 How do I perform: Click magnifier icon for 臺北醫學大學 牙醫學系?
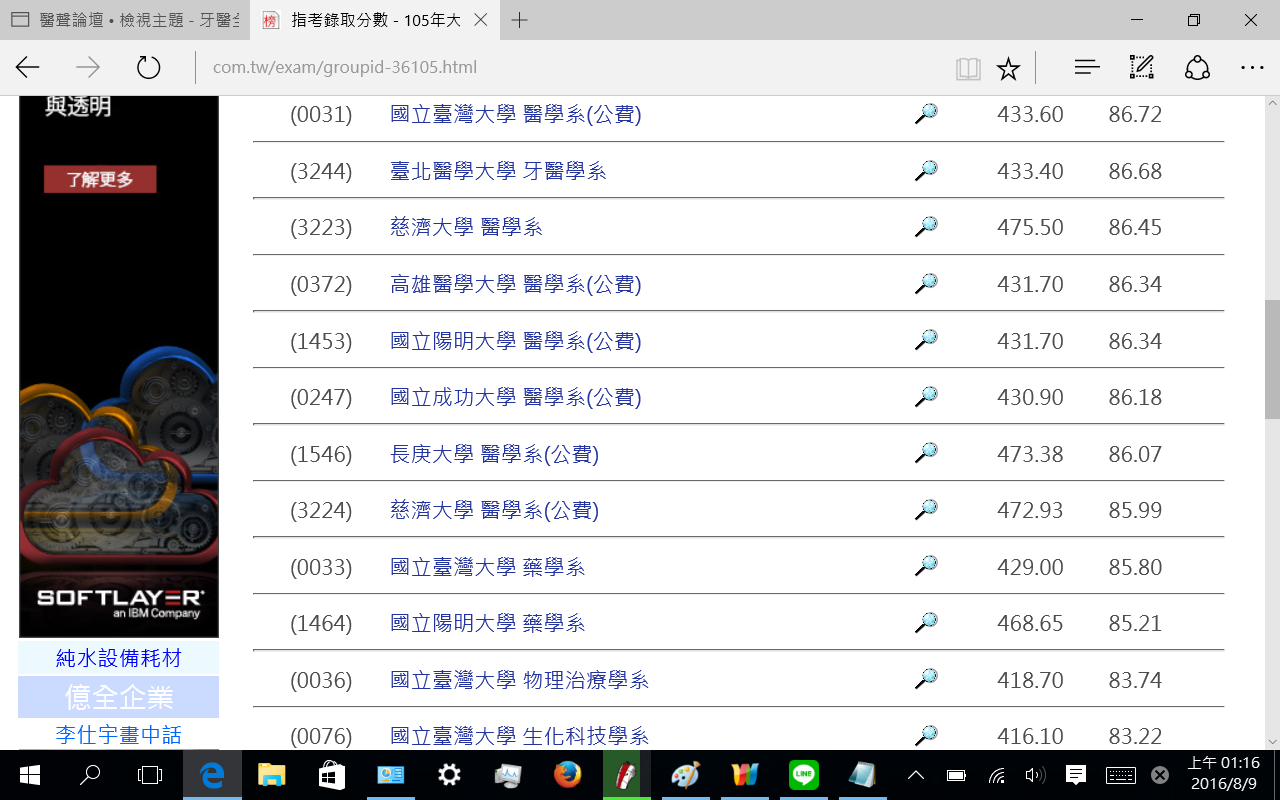(x=926, y=171)
